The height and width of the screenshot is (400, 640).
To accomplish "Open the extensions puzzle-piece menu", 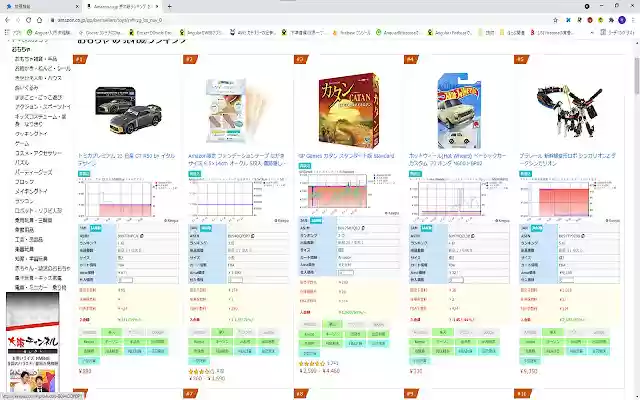I will point(611,20).
